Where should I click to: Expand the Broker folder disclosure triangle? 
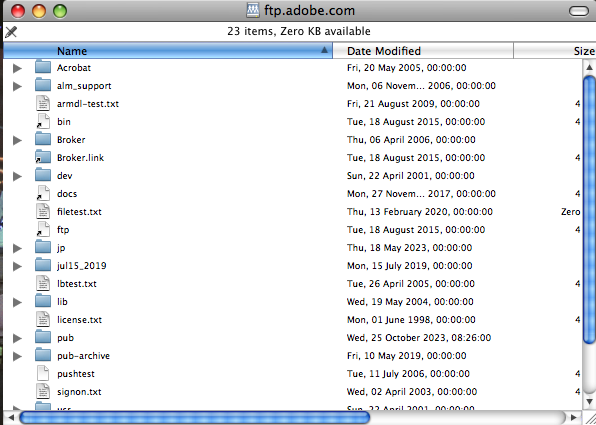tap(17, 140)
